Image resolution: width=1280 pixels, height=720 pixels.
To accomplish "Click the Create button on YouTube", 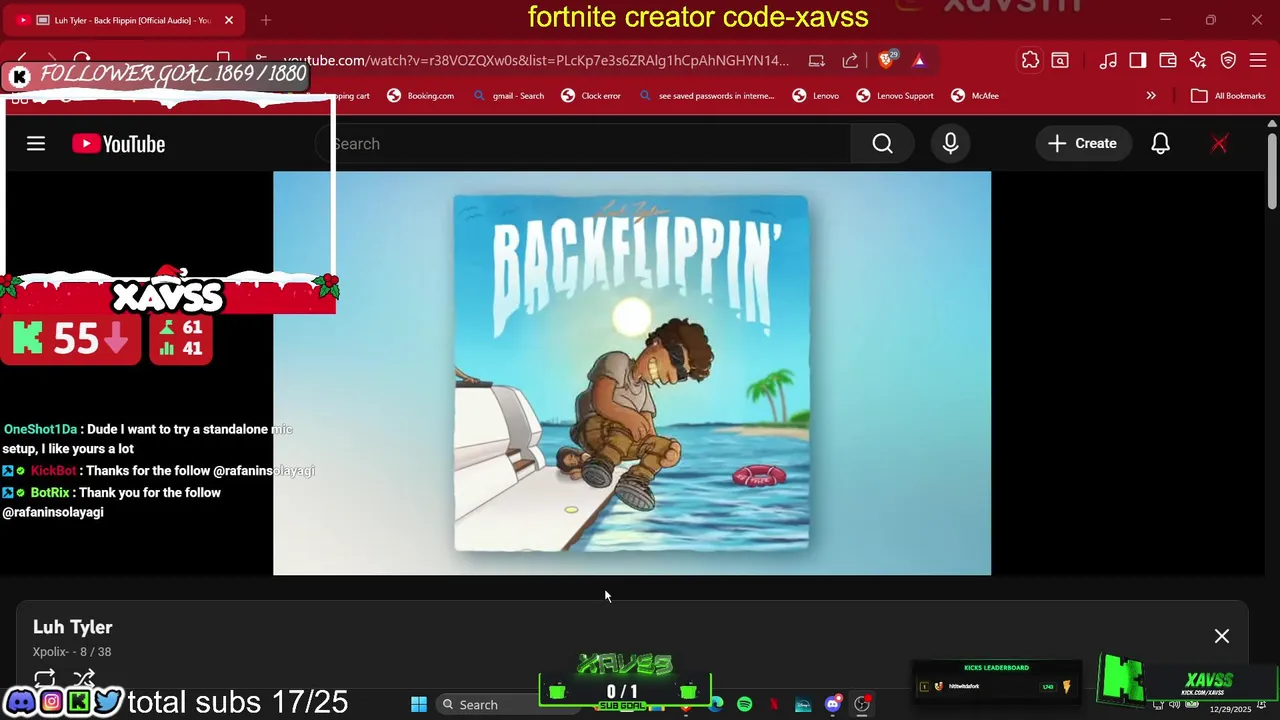I will pos(1082,144).
